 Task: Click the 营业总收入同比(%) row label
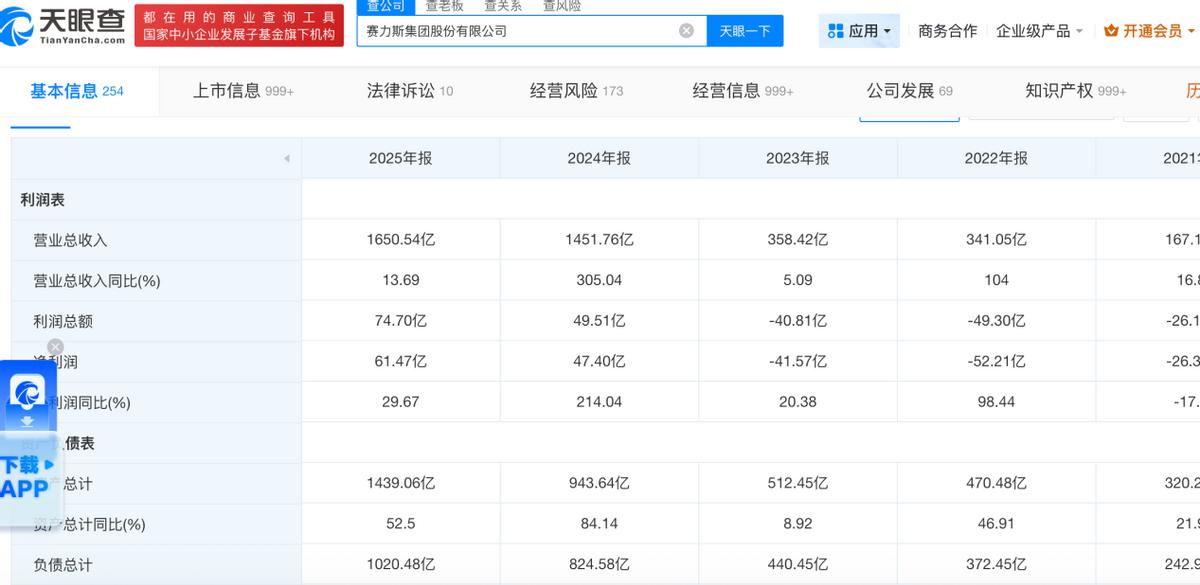[x=97, y=281]
